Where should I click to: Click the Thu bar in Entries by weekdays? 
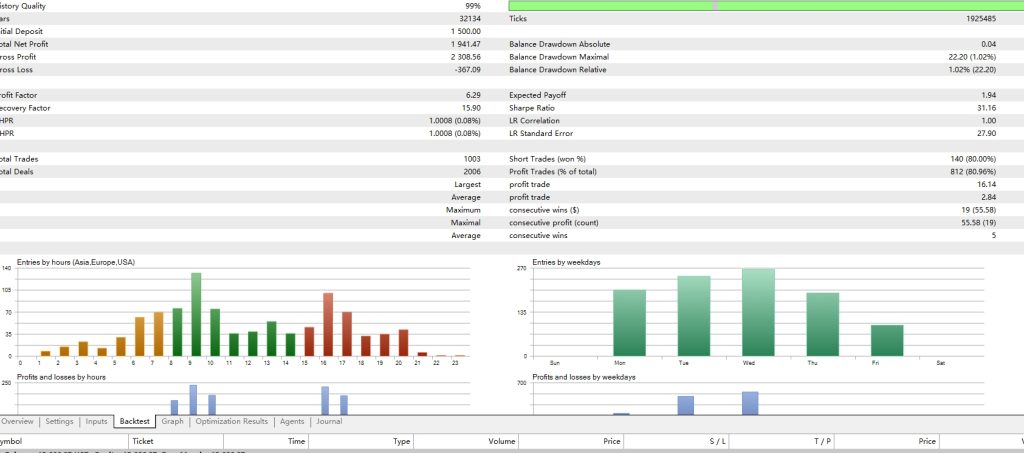click(x=823, y=324)
